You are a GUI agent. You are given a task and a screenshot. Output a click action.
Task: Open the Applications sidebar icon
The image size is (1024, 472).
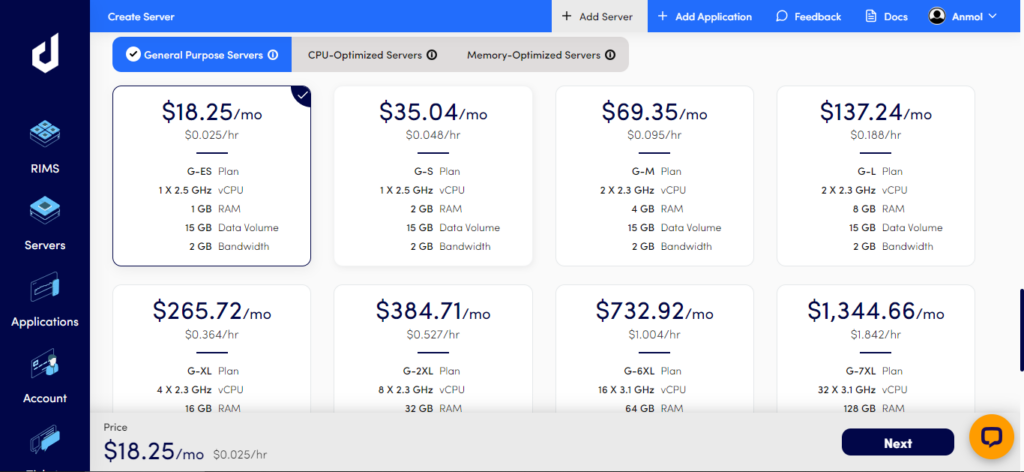[45, 287]
